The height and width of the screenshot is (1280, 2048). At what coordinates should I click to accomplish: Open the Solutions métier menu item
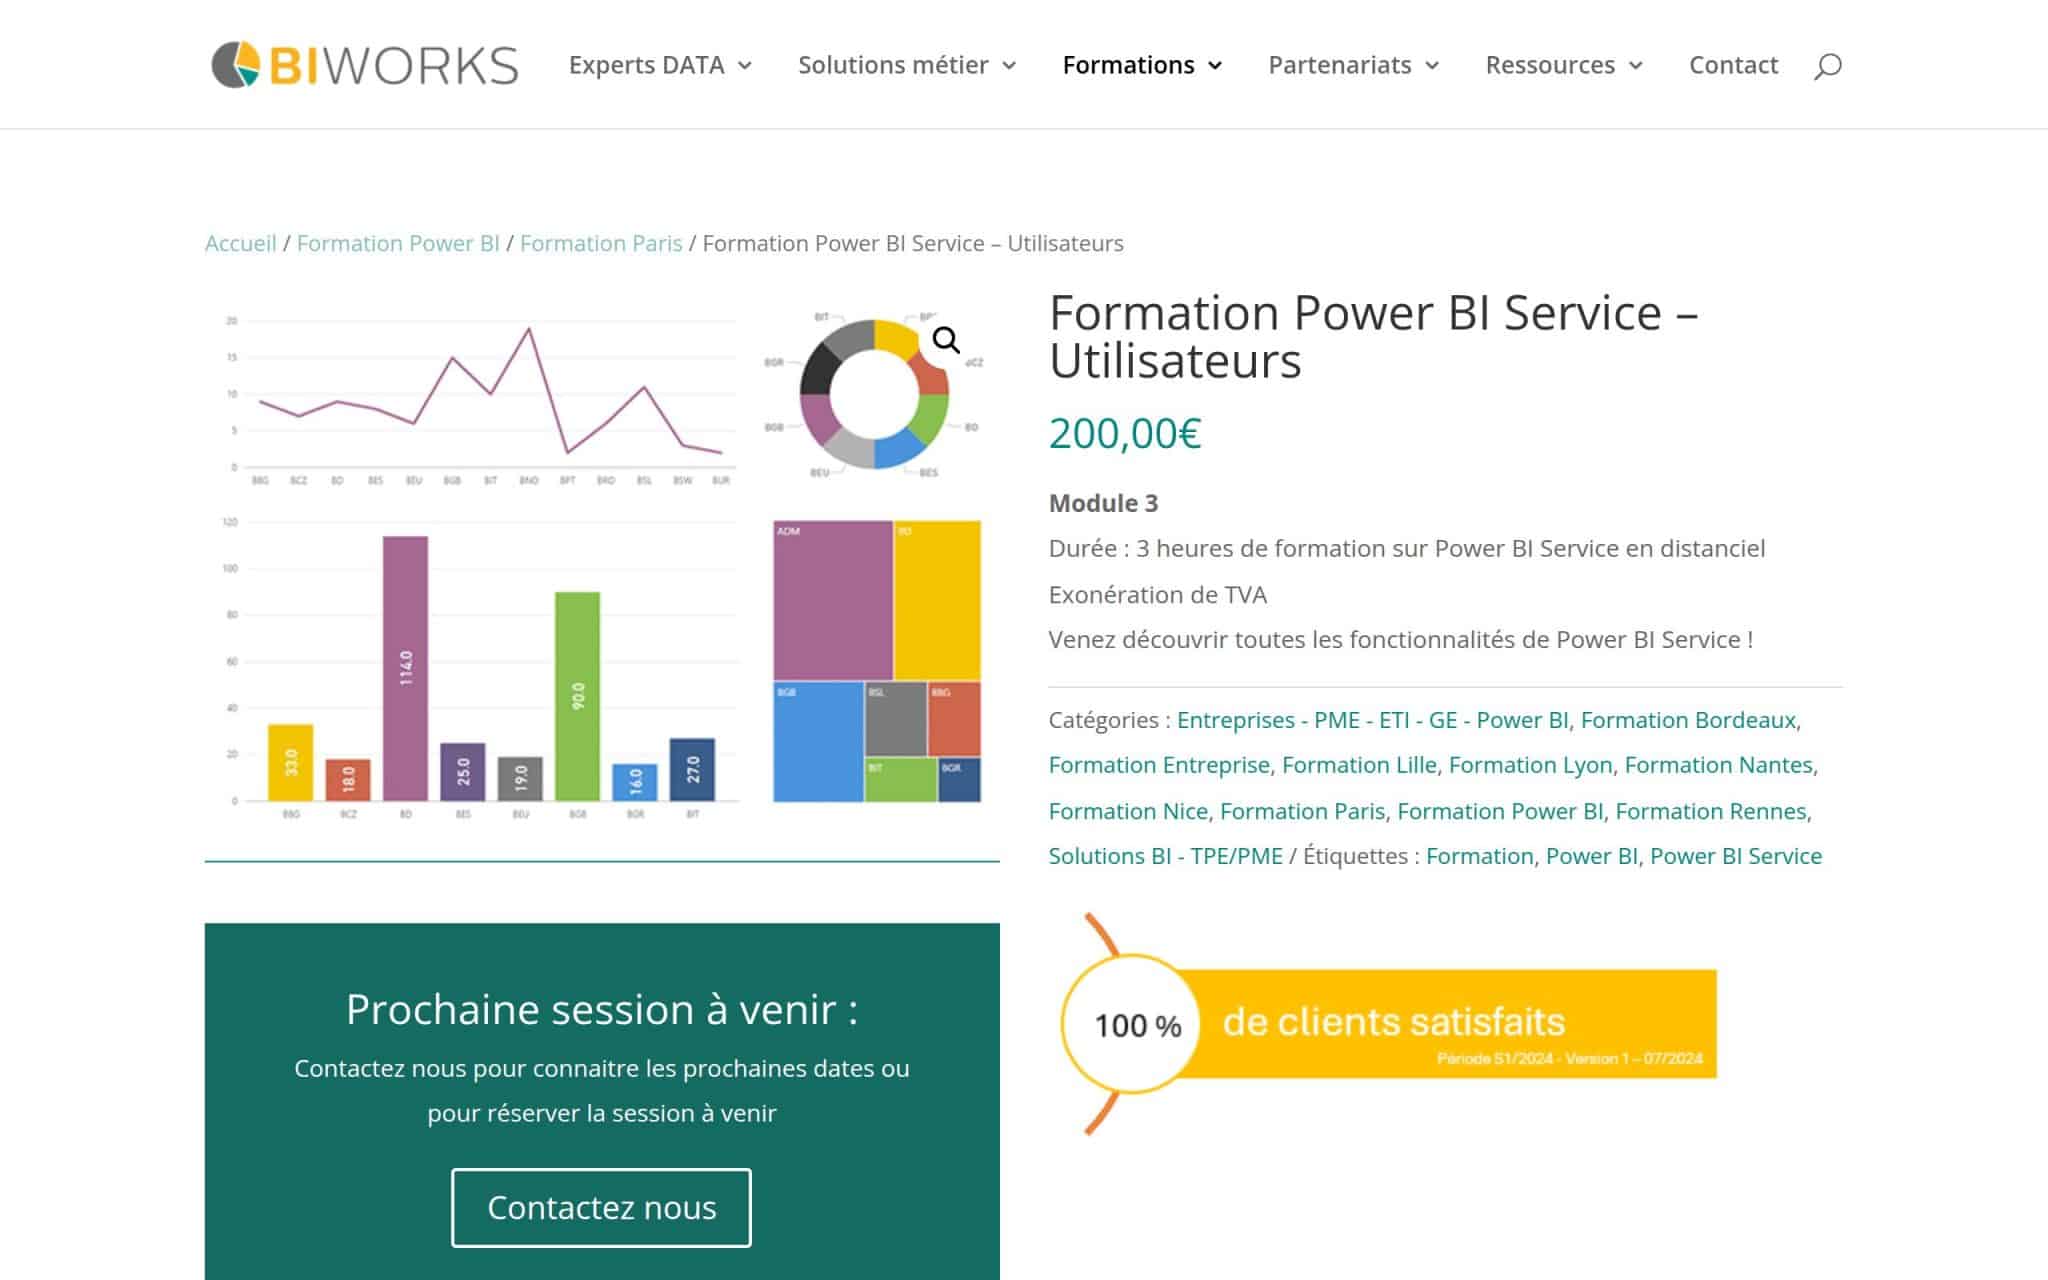point(893,65)
